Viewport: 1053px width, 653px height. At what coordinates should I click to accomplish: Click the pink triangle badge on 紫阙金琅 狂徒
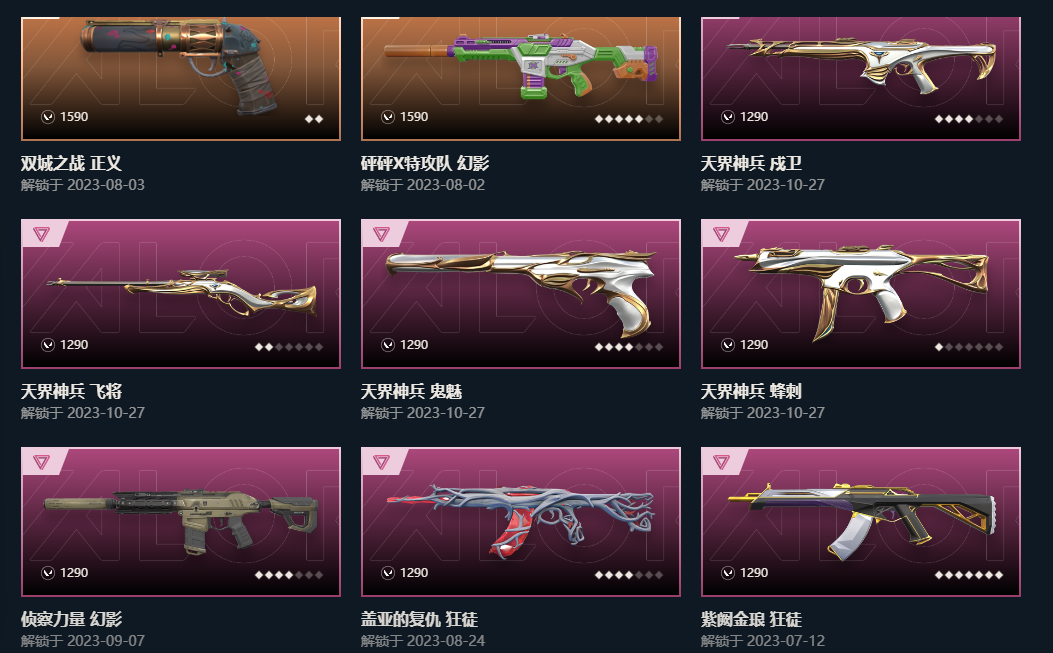click(721, 462)
